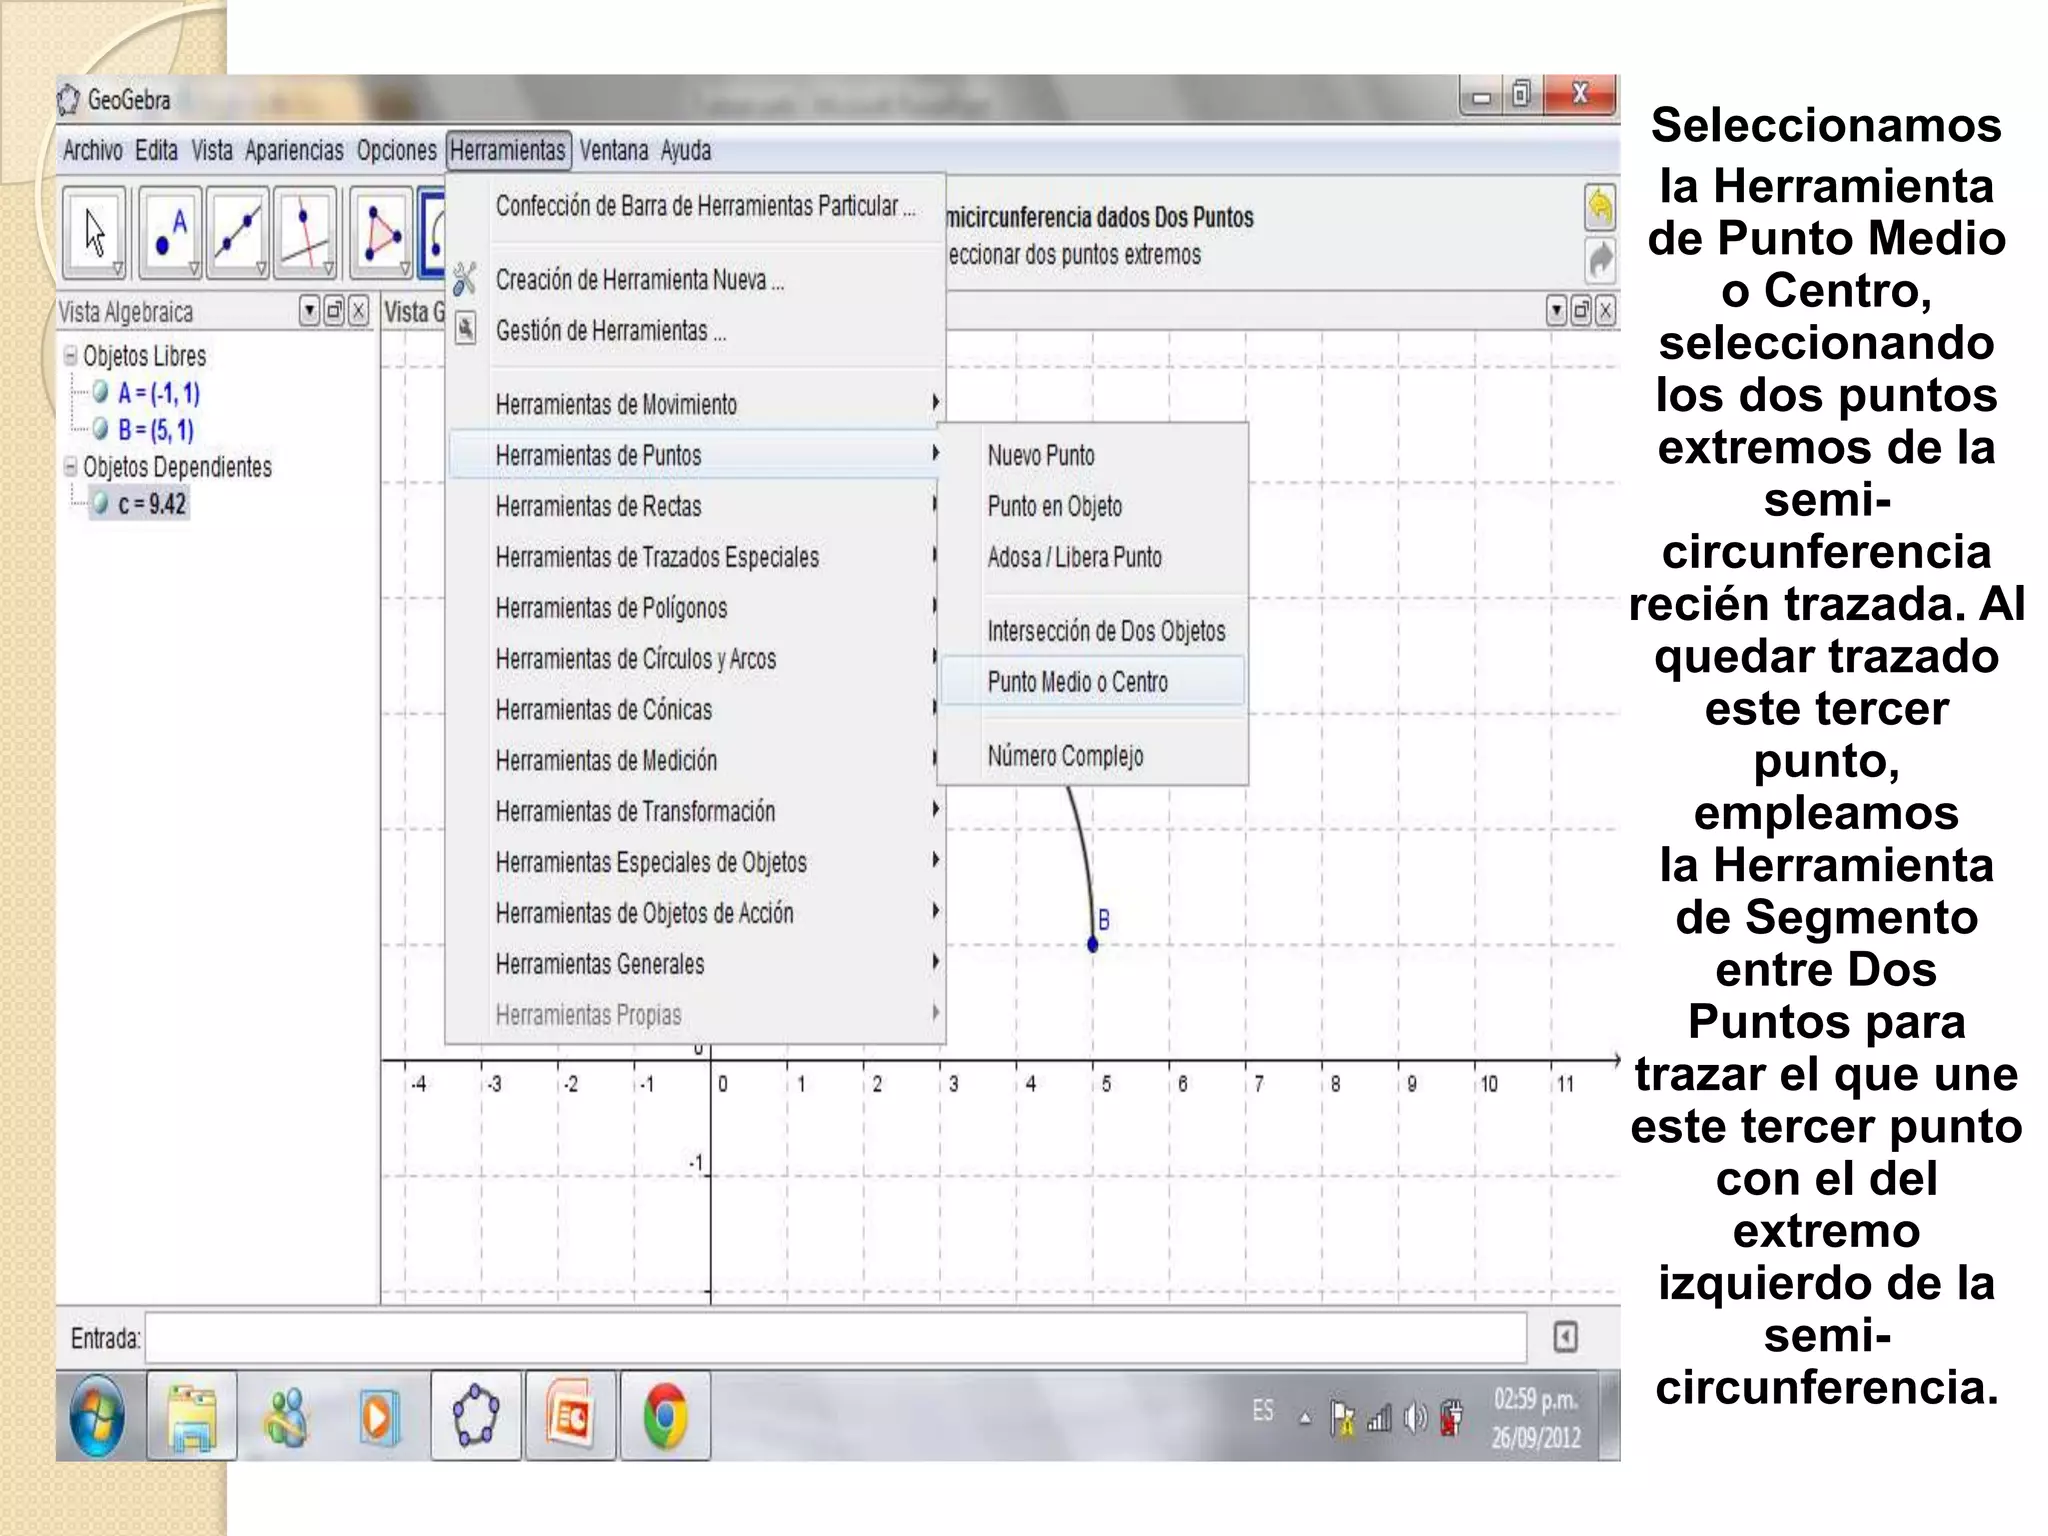Screen dimensions: 2048x1536
Task: Select the Polygon tool
Action: pos(381,232)
